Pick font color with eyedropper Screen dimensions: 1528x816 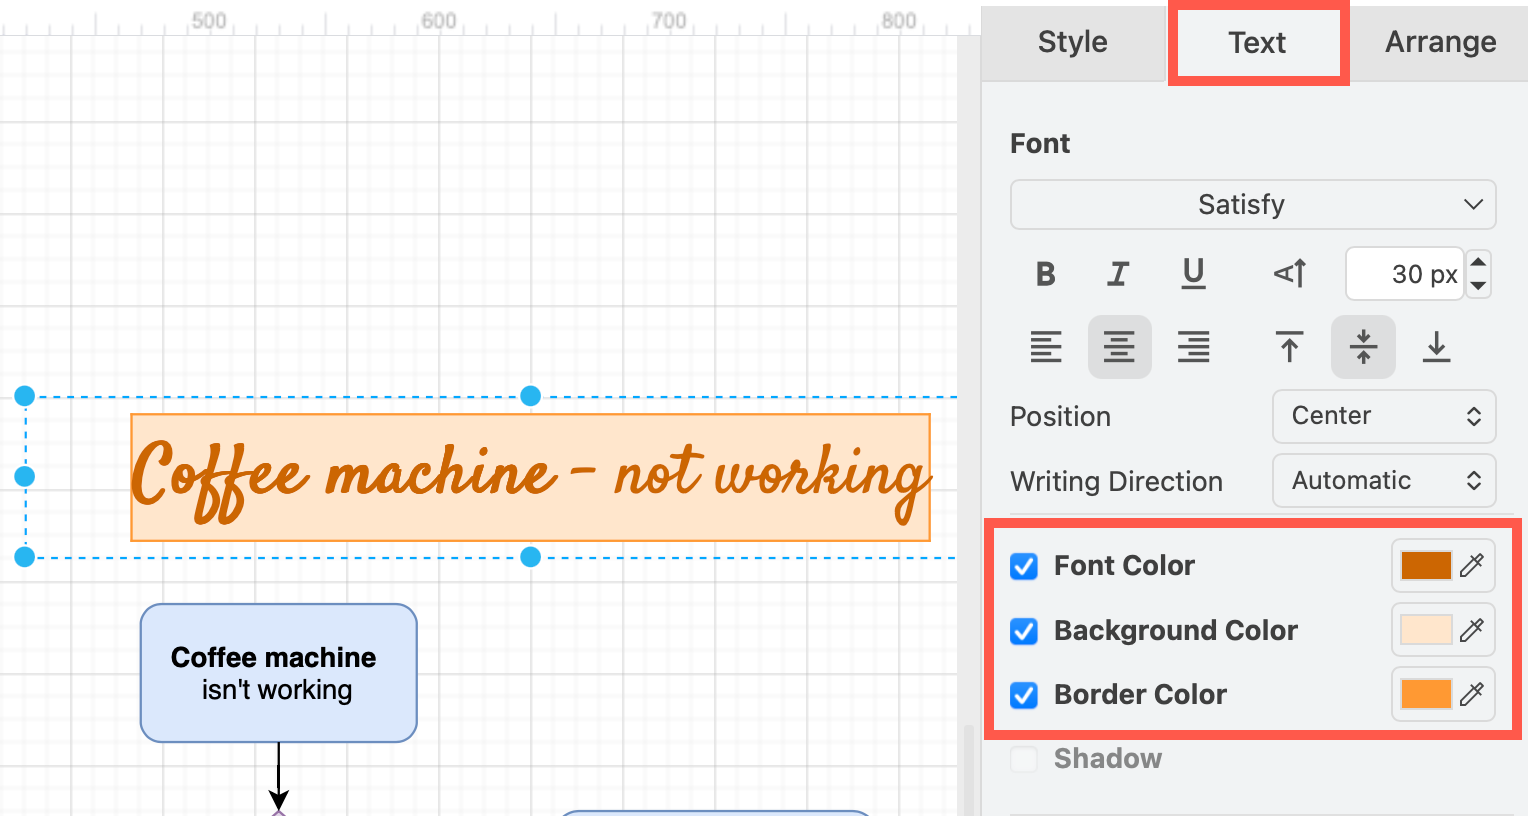click(x=1472, y=566)
